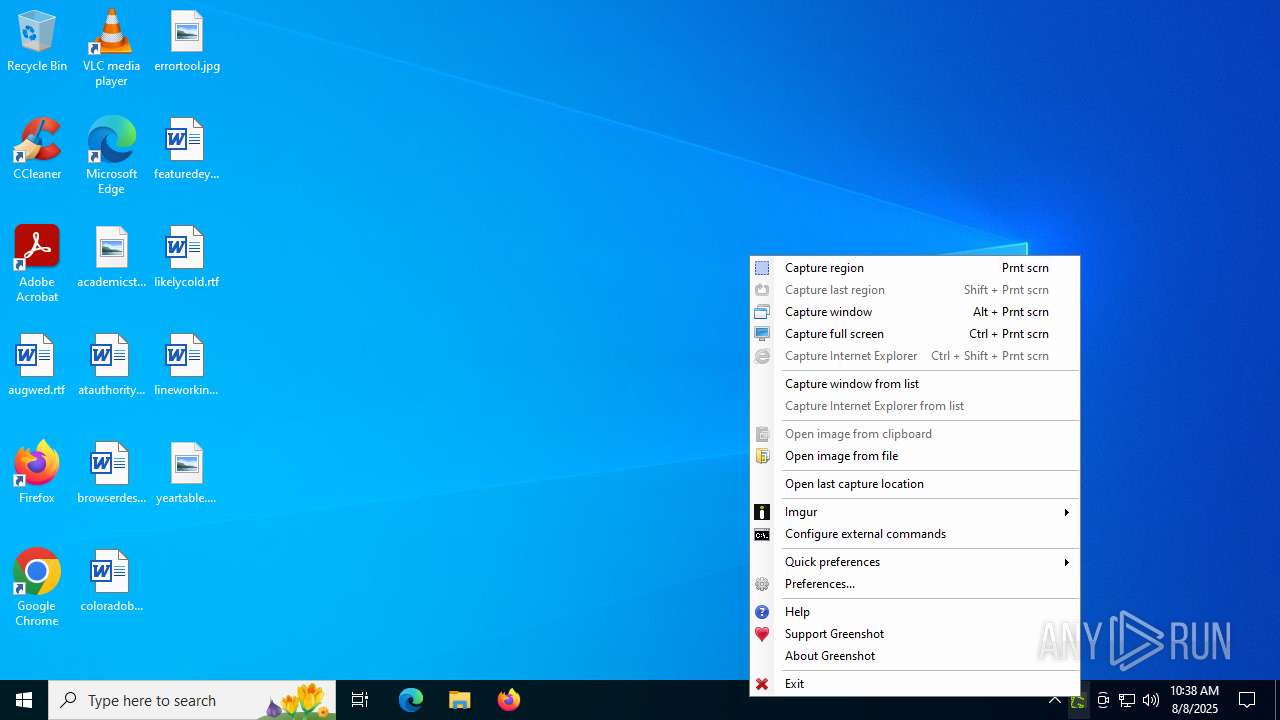The image size is (1280, 720).
Task: Select the coloradob... document icon
Action: 111,582
